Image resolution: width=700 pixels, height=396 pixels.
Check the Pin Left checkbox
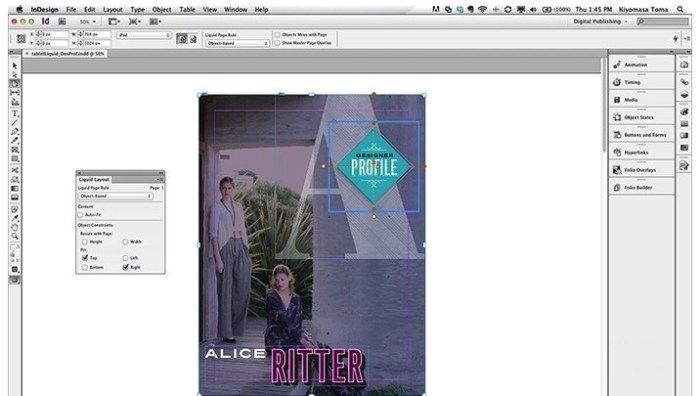pos(125,258)
